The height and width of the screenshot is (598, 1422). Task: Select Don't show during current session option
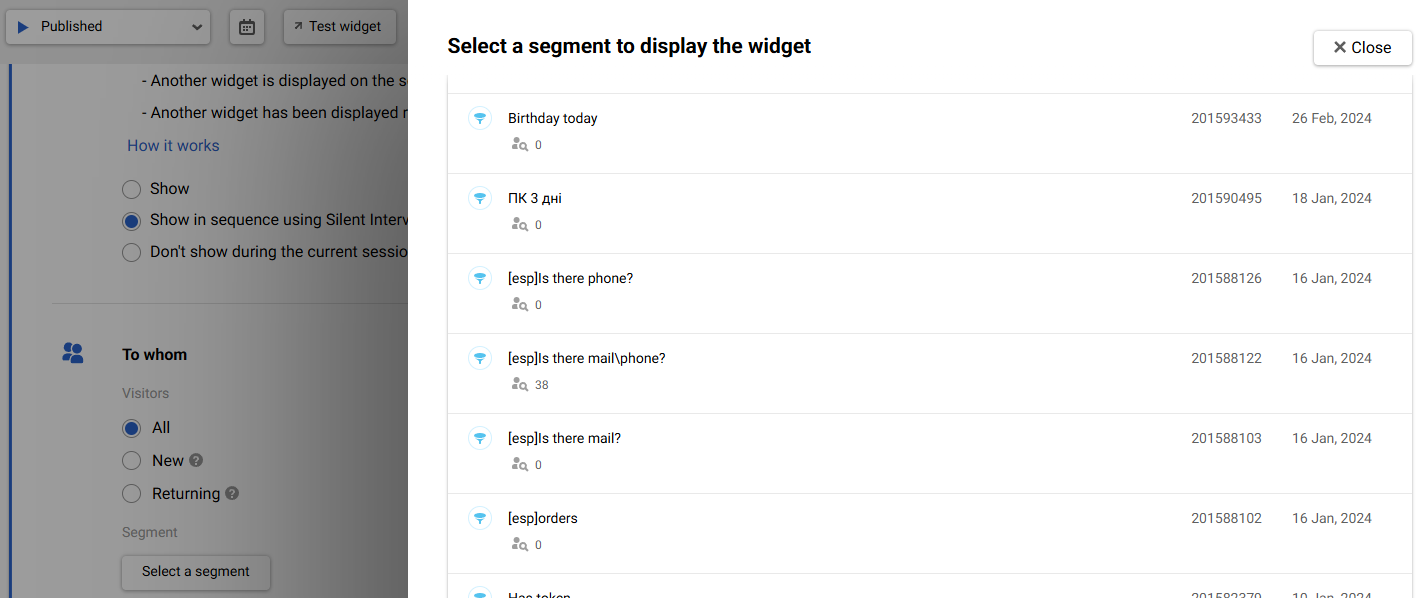click(131, 253)
